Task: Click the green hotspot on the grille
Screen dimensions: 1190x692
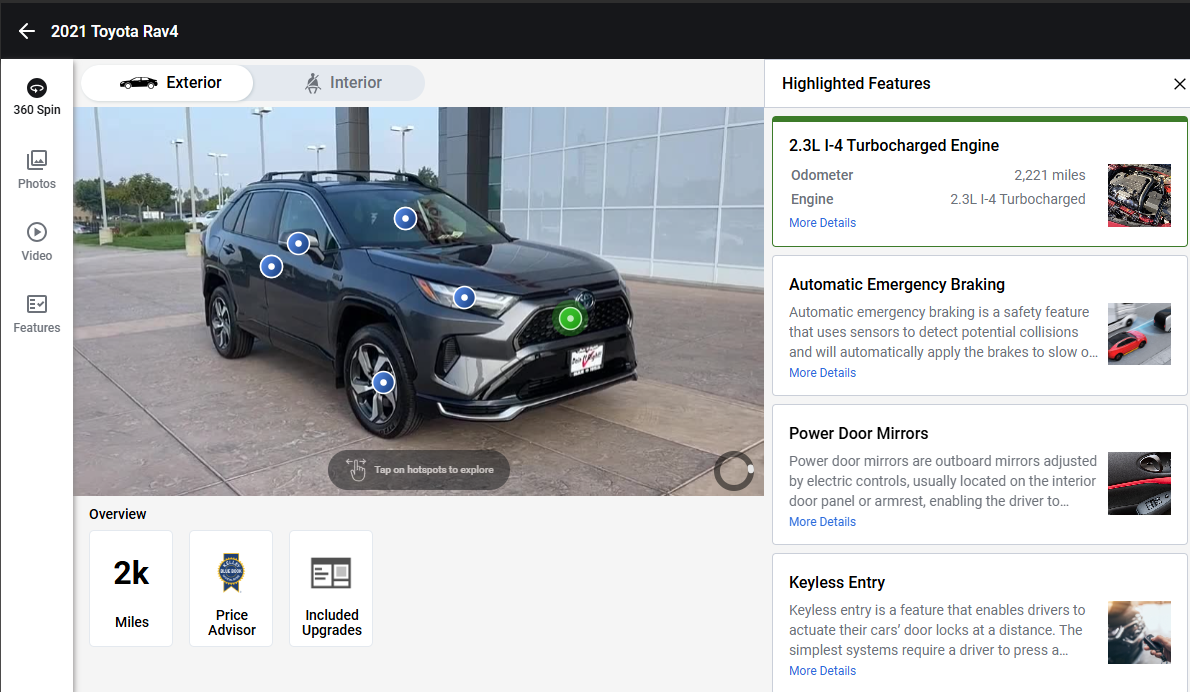Action: coord(569,318)
